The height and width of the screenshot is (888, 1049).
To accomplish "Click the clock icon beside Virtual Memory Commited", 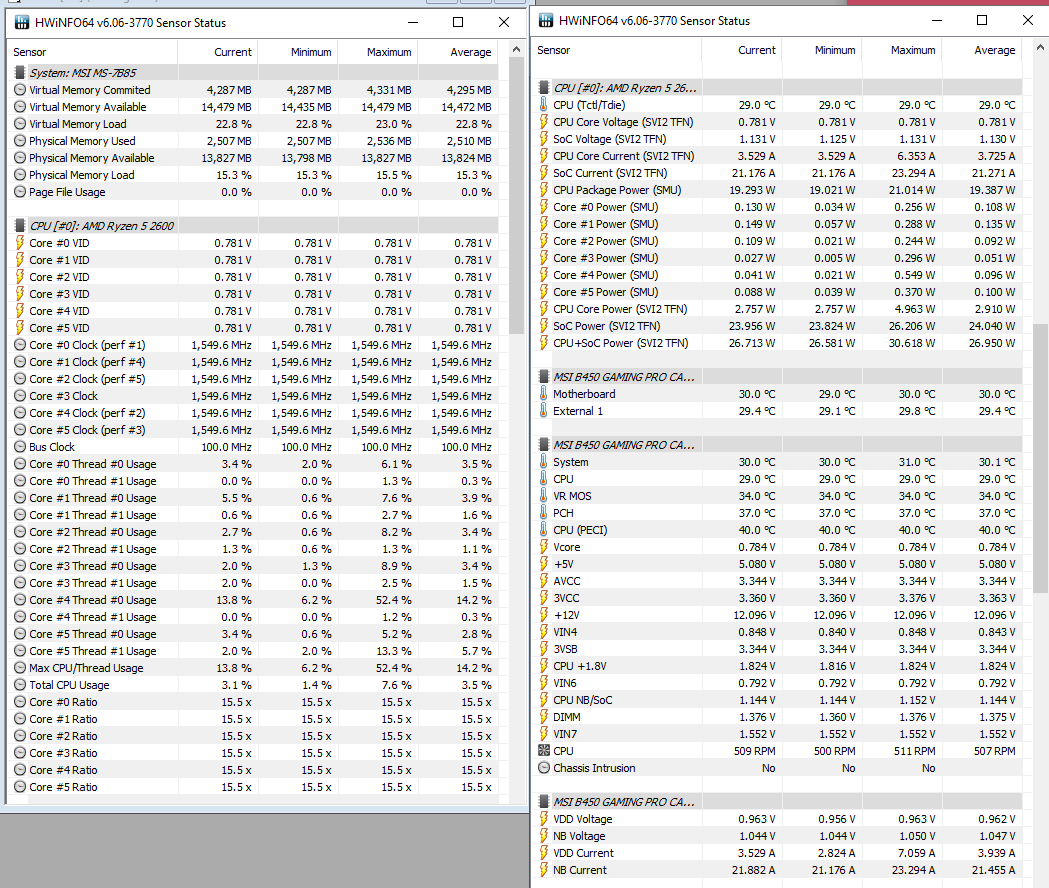I will point(20,90).
